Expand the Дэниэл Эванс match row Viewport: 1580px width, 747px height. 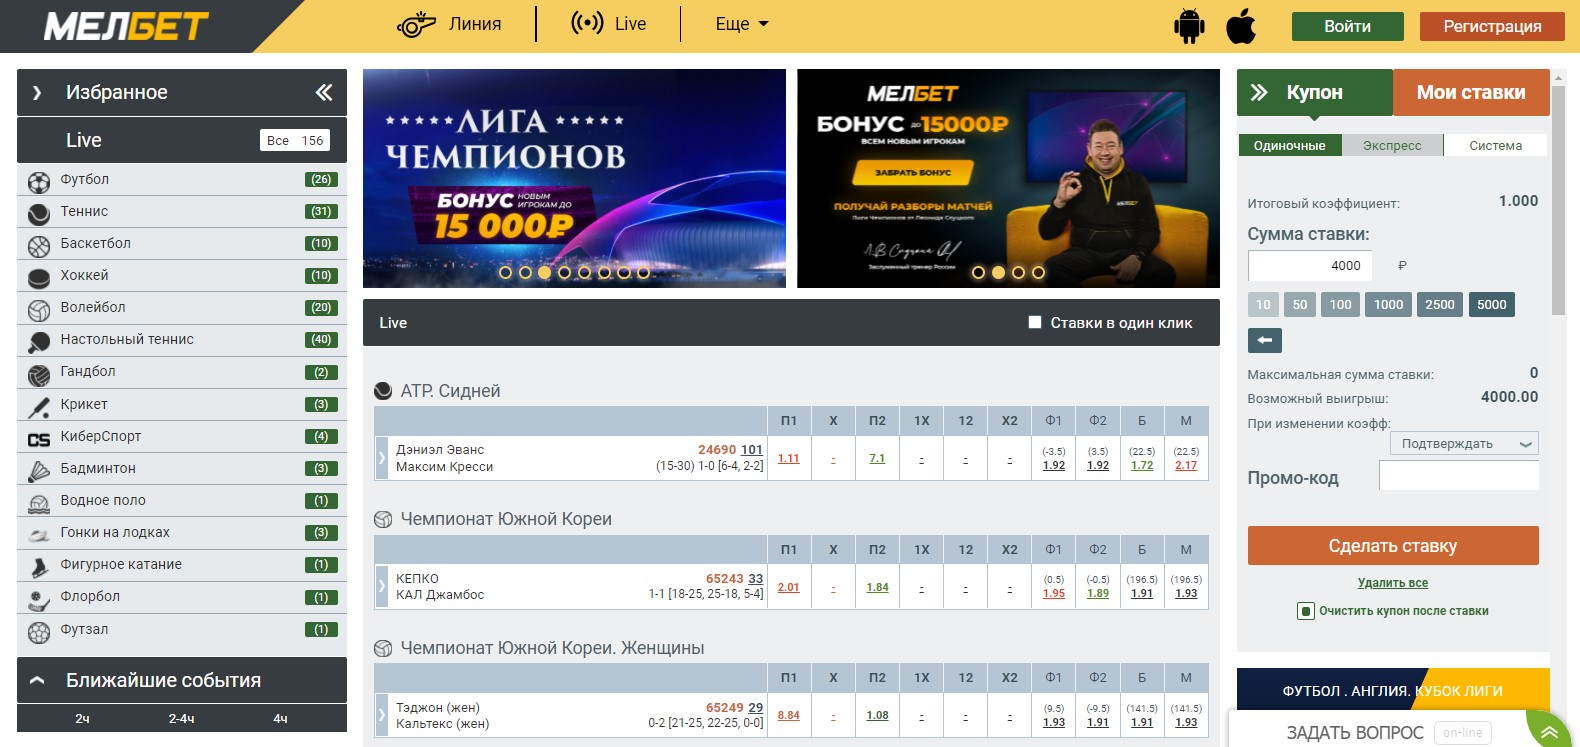tap(381, 458)
